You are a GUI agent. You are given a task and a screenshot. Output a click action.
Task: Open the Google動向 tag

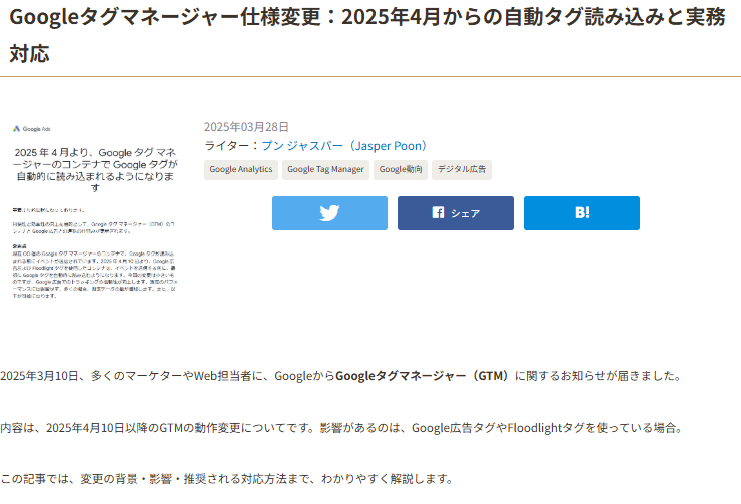coord(401,169)
